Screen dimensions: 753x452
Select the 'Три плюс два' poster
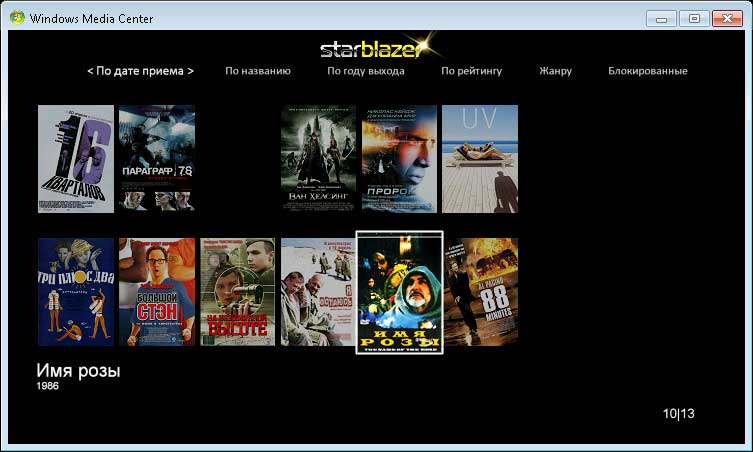[x=76, y=292]
